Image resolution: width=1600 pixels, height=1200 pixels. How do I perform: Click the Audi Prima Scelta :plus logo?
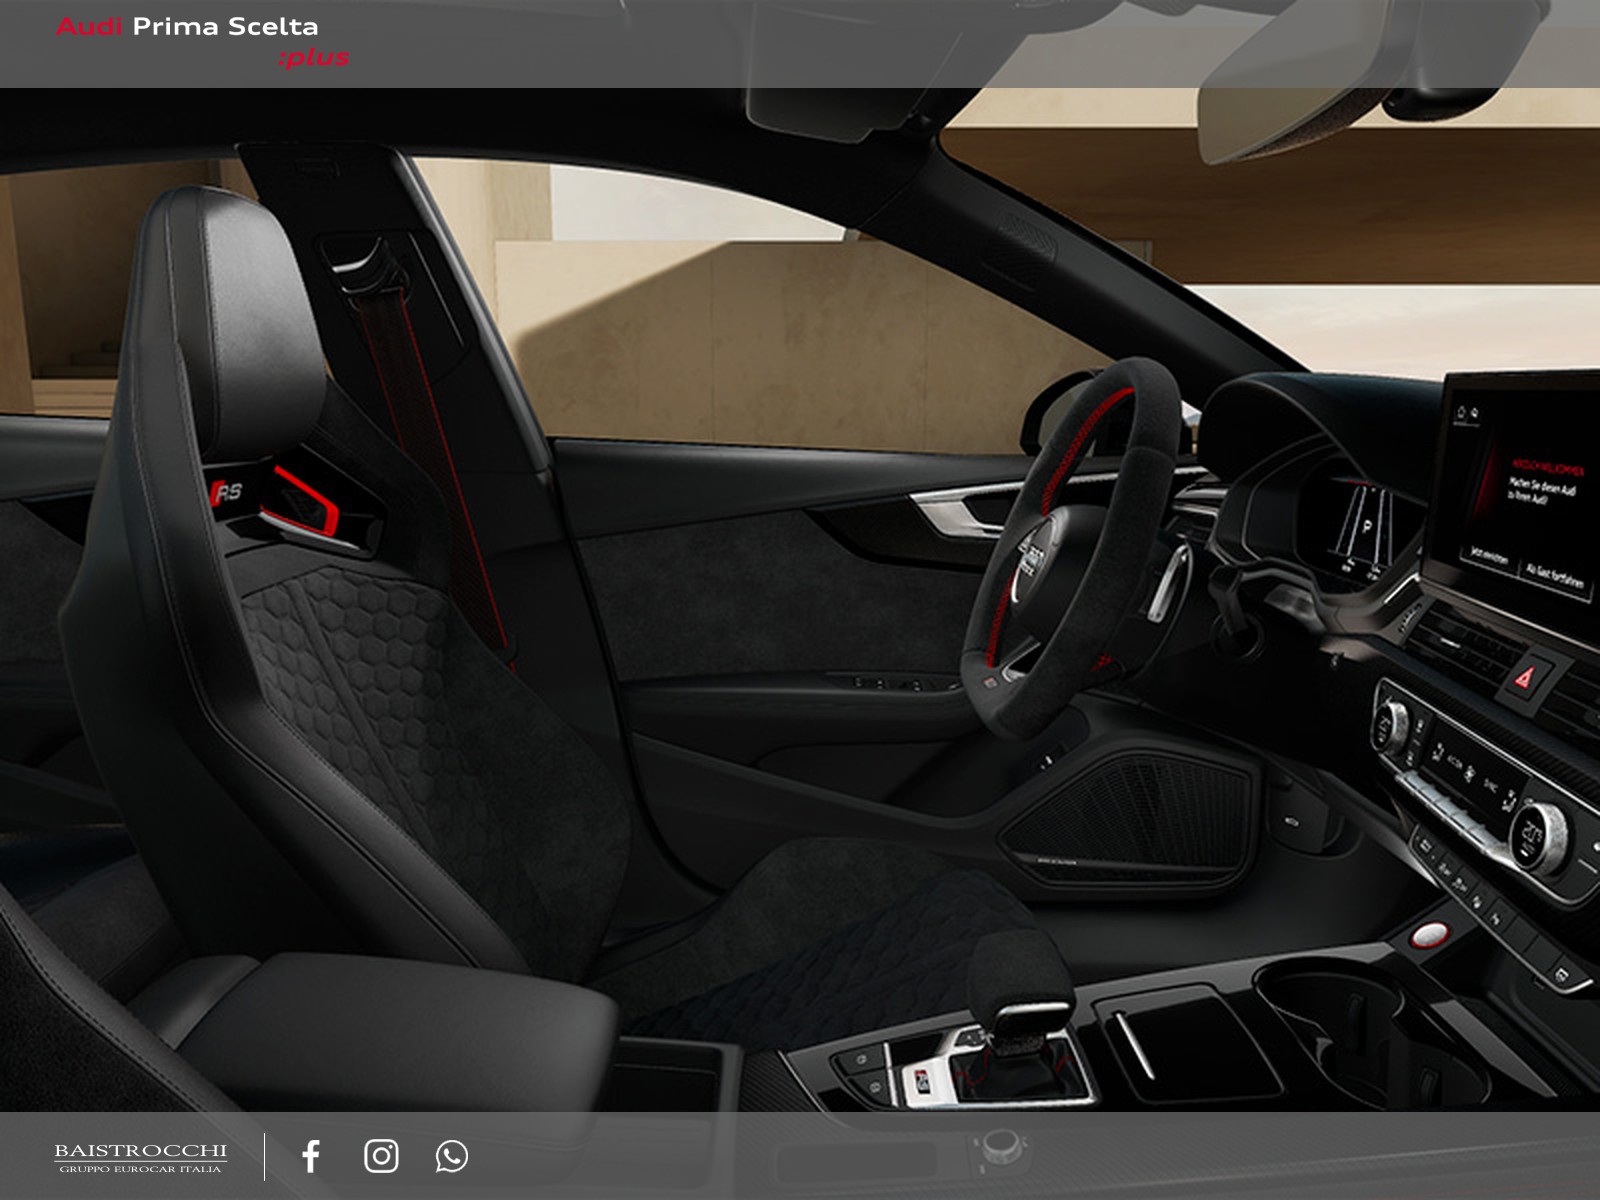pos(202,41)
